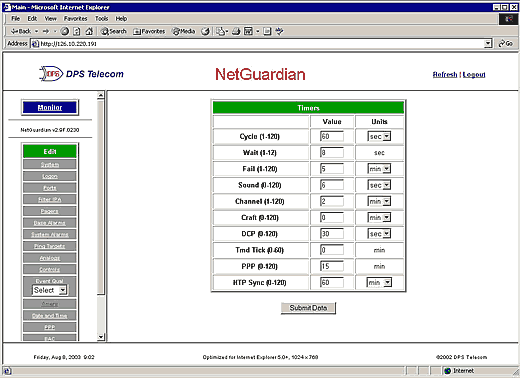Open the View menu
The height and width of the screenshot is (378, 520).
50,19
